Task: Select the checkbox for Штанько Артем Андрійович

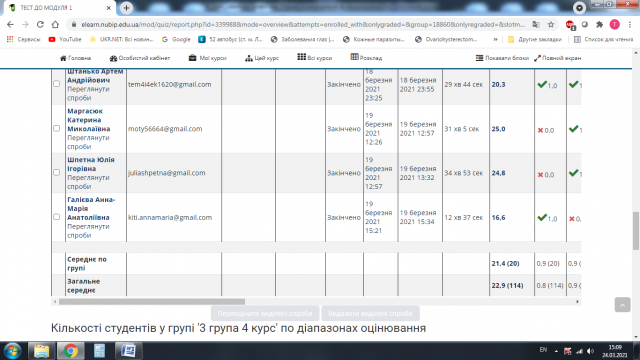Action: click(x=57, y=84)
